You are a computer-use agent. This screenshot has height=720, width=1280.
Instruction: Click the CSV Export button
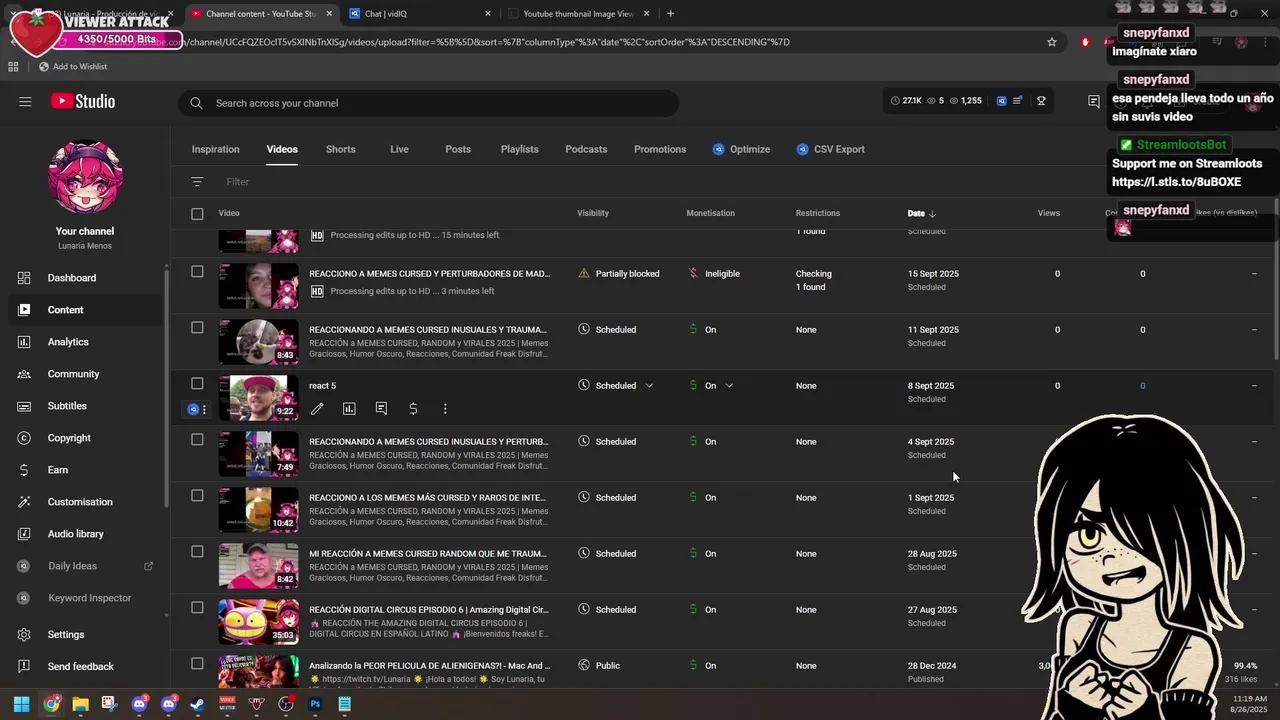pos(830,149)
